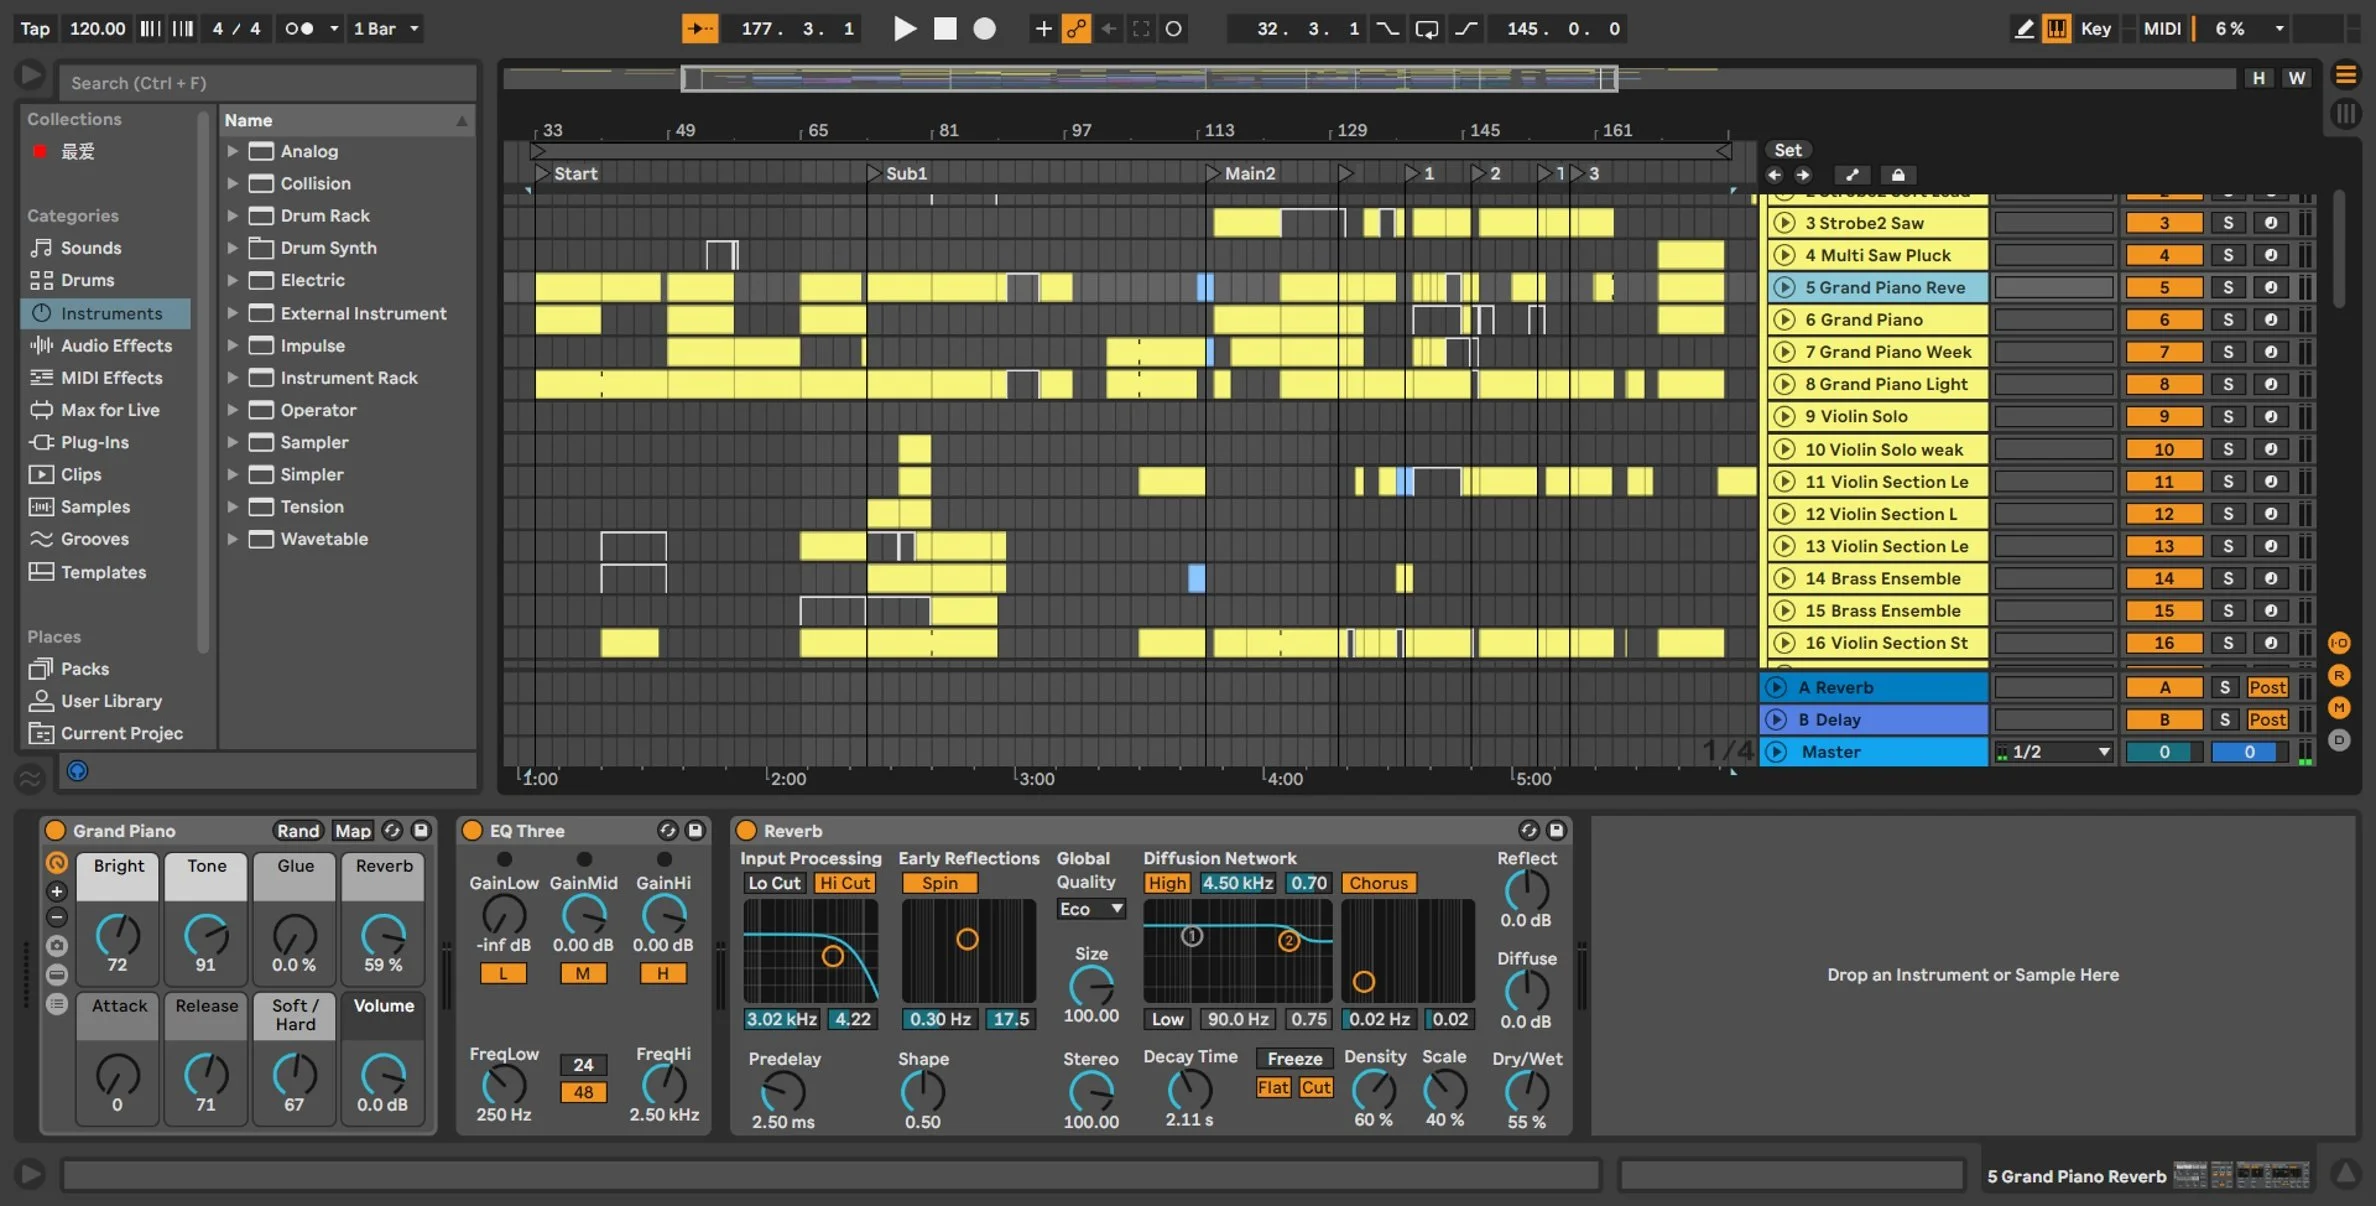Click the MIDI Arrangement Overdub plus icon
Viewport: 2376px width, 1206px height.
coord(1043,28)
